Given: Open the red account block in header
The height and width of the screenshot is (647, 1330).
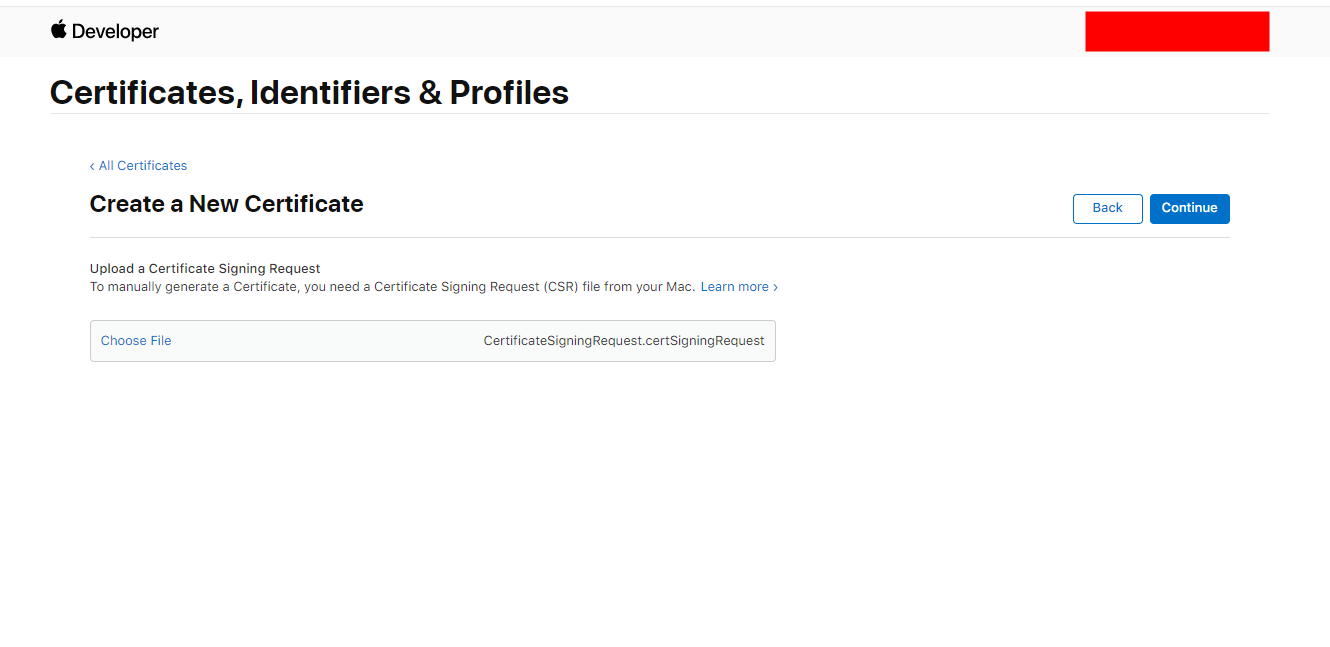Looking at the screenshot, I should 1177,31.
